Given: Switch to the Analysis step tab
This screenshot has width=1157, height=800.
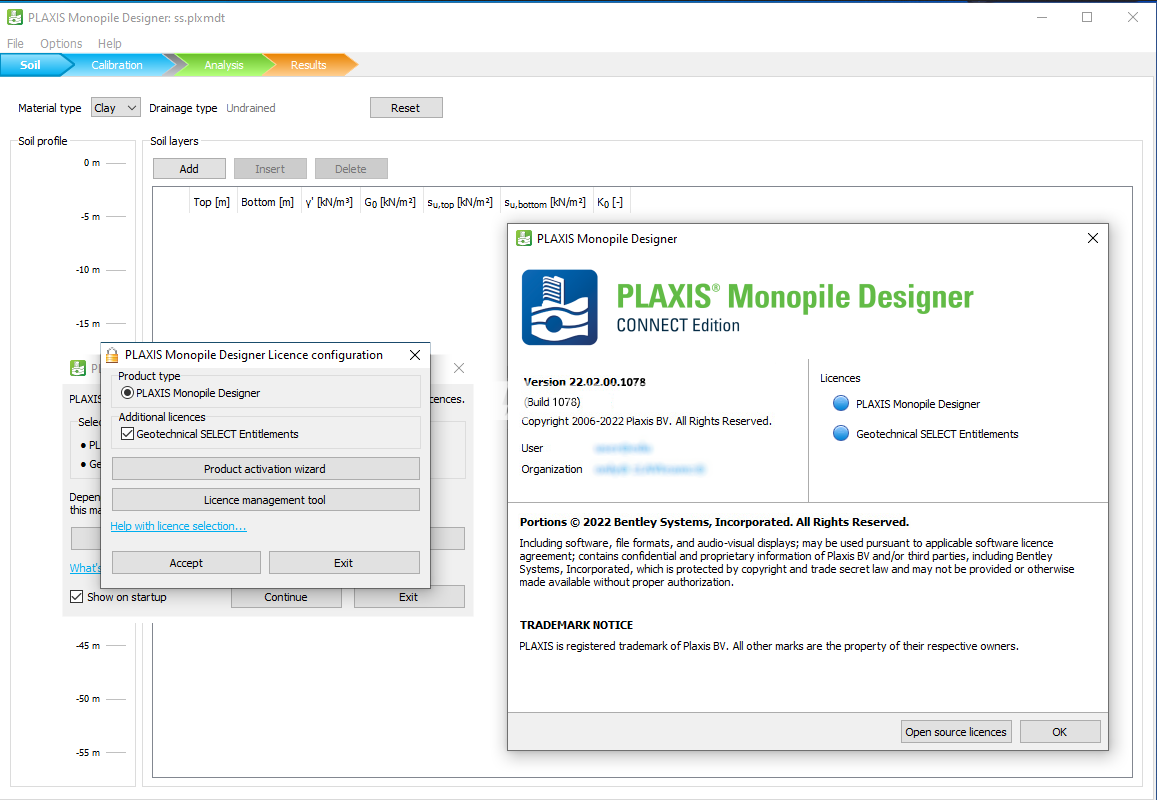Looking at the screenshot, I should point(224,65).
